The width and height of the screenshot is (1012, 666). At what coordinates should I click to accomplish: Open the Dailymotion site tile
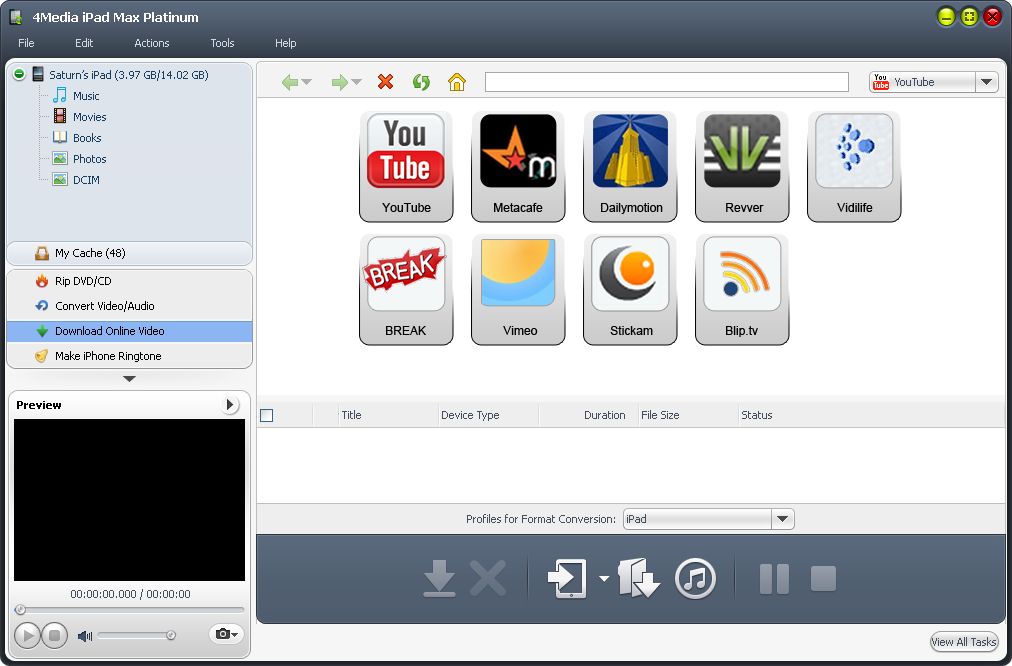[x=631, y=166]
